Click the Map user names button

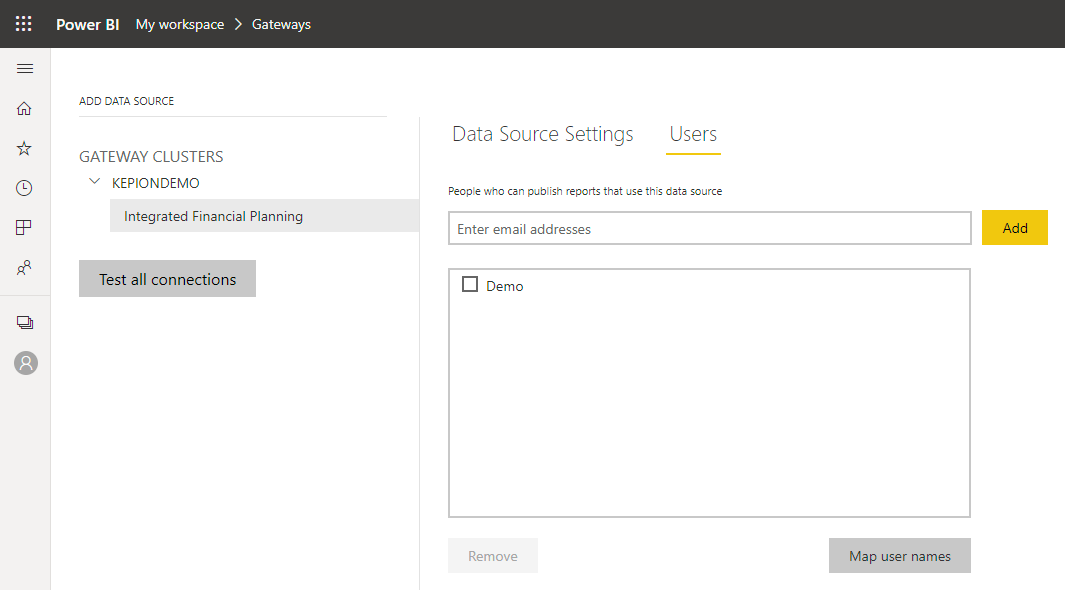pyautogui.click(x=899, y=556)
